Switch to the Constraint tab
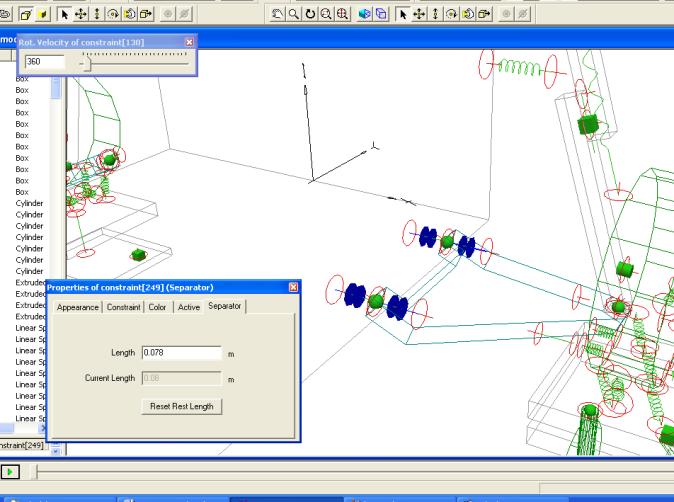 123,307
